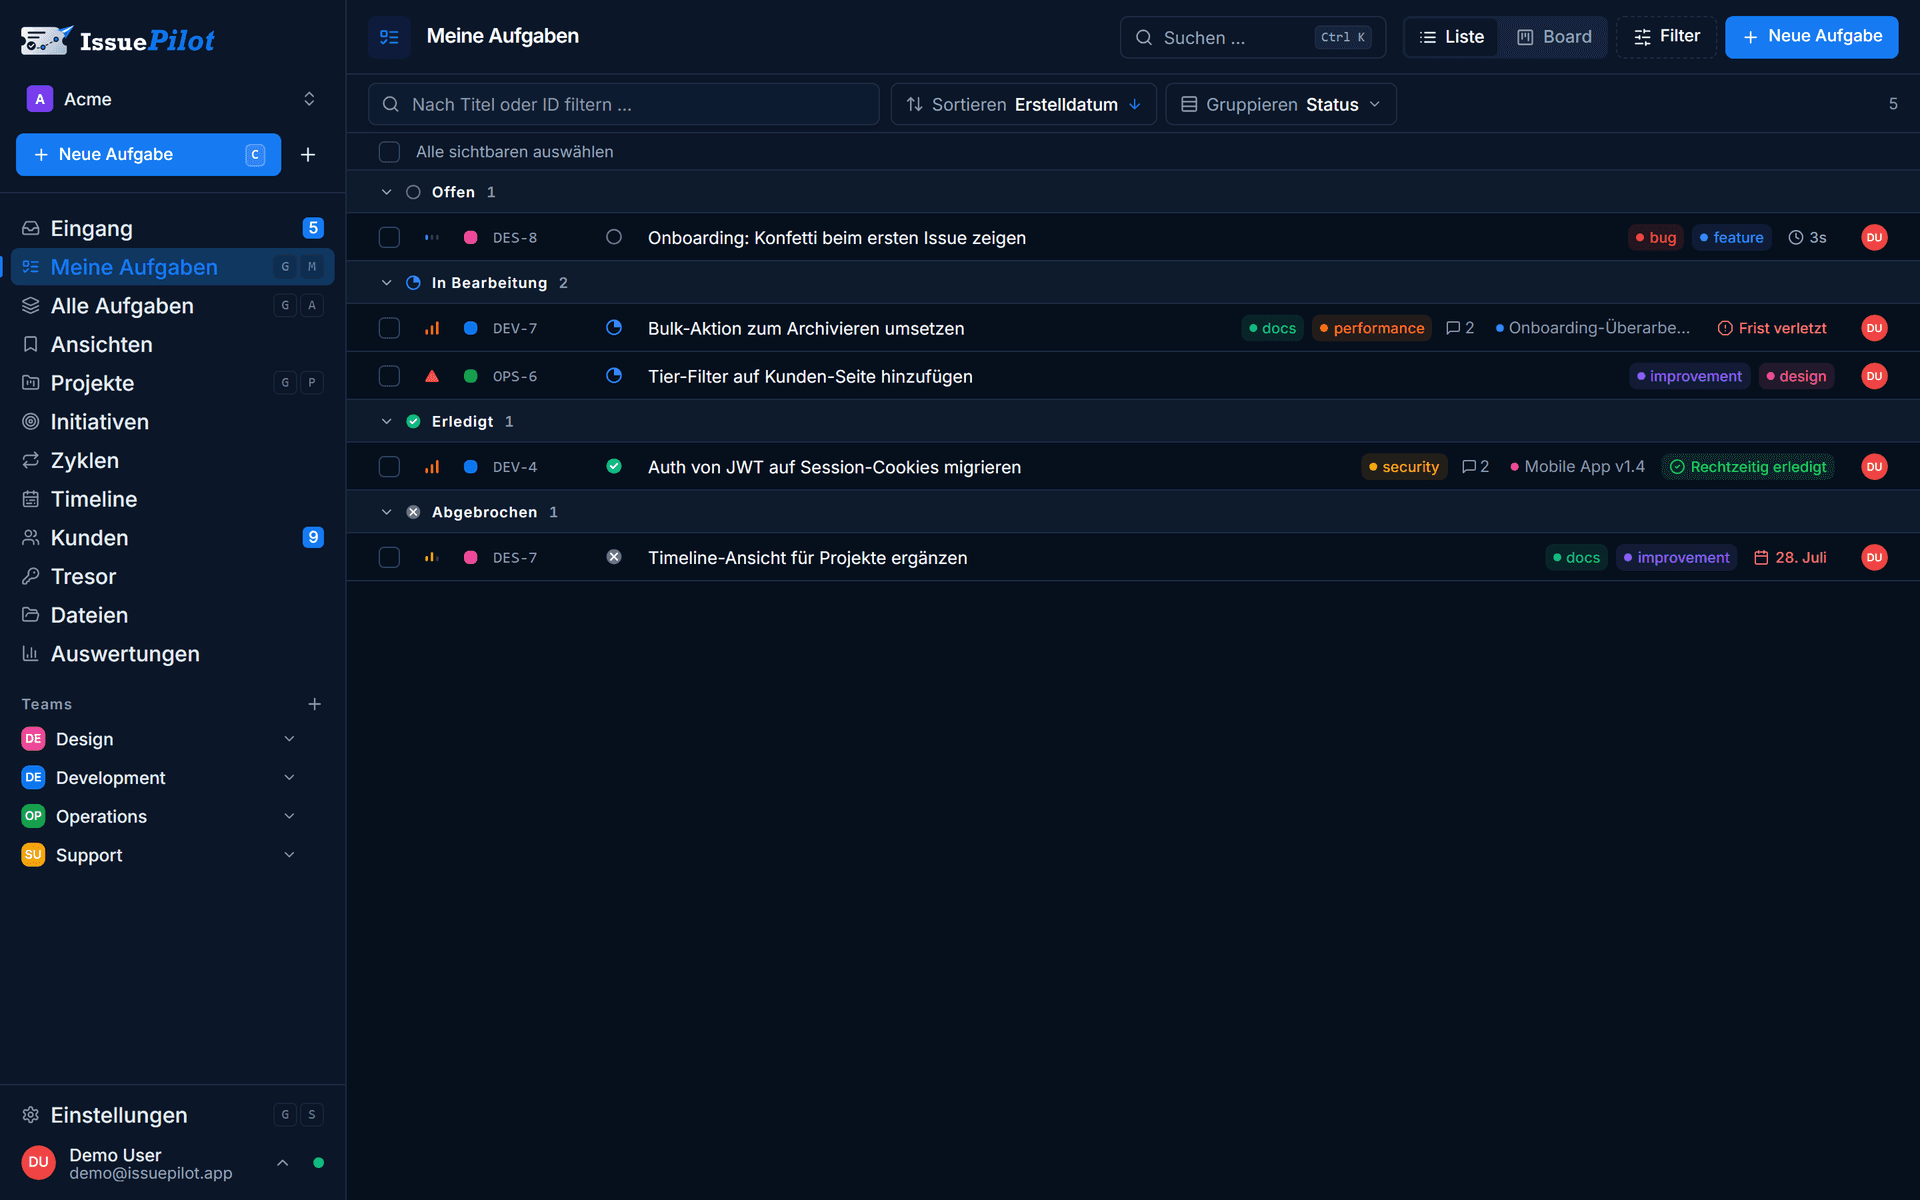Click cancelled status icon of DES-7
The image size is (1920, 1200).
pos(614,558)
